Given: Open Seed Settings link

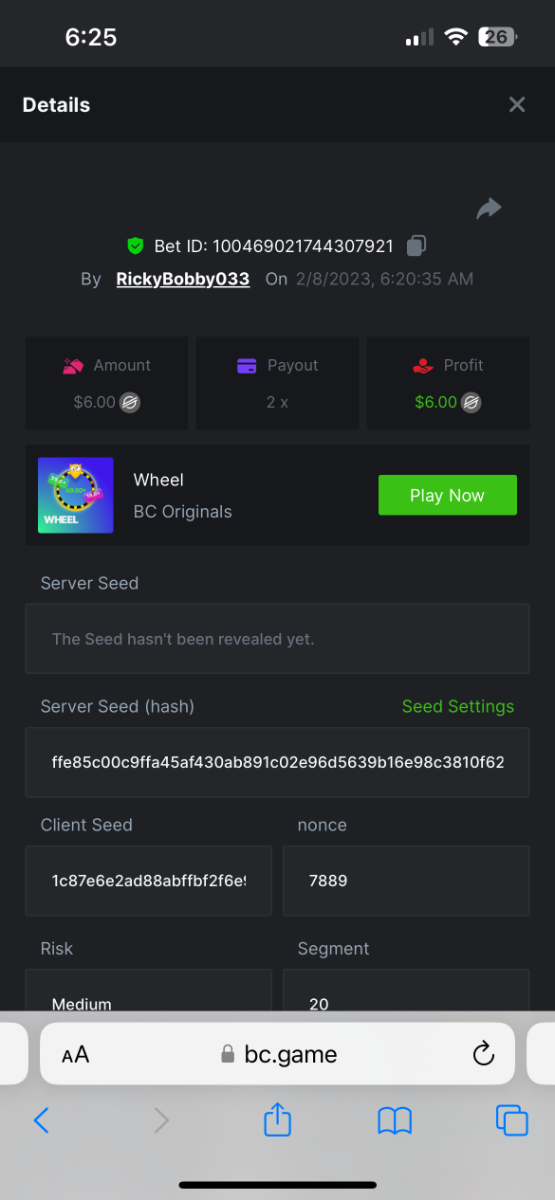Looking at the screenshot, I should 458,706.
